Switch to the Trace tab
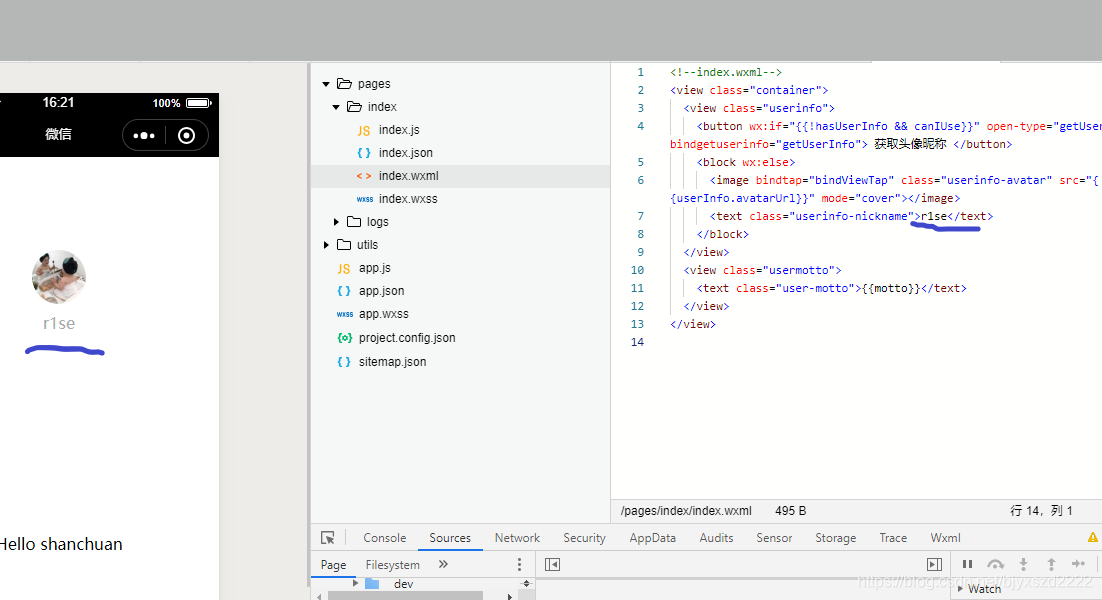This screenshot has height=600, width=1102. [893, 537]
